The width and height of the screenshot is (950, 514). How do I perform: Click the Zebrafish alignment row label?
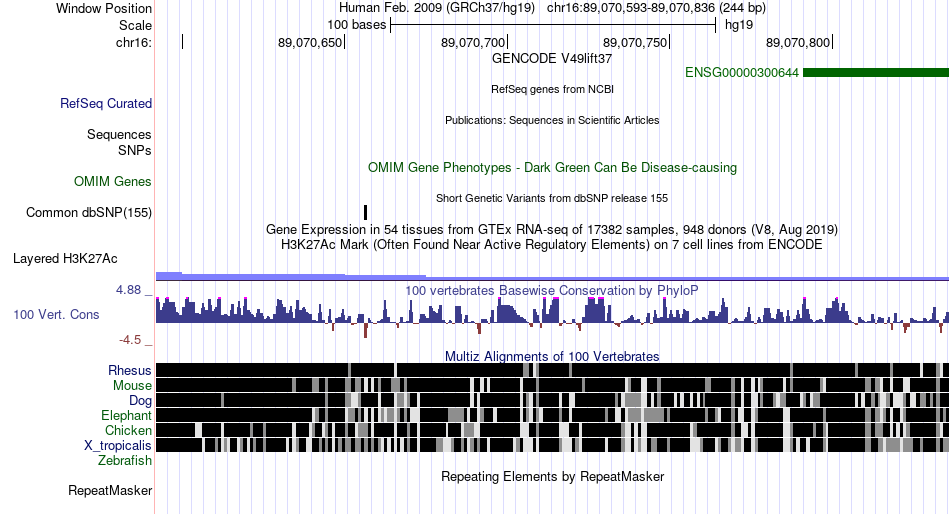(x=125, y=461)
